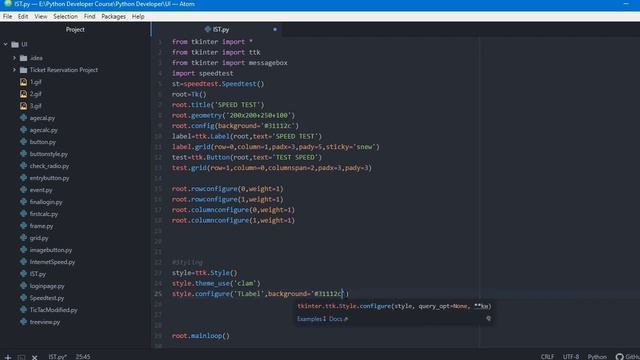Viewport: 640px width, 360px height.
Task: Expand the Ticket Reservation Project folder
Action: coord(14,70)
